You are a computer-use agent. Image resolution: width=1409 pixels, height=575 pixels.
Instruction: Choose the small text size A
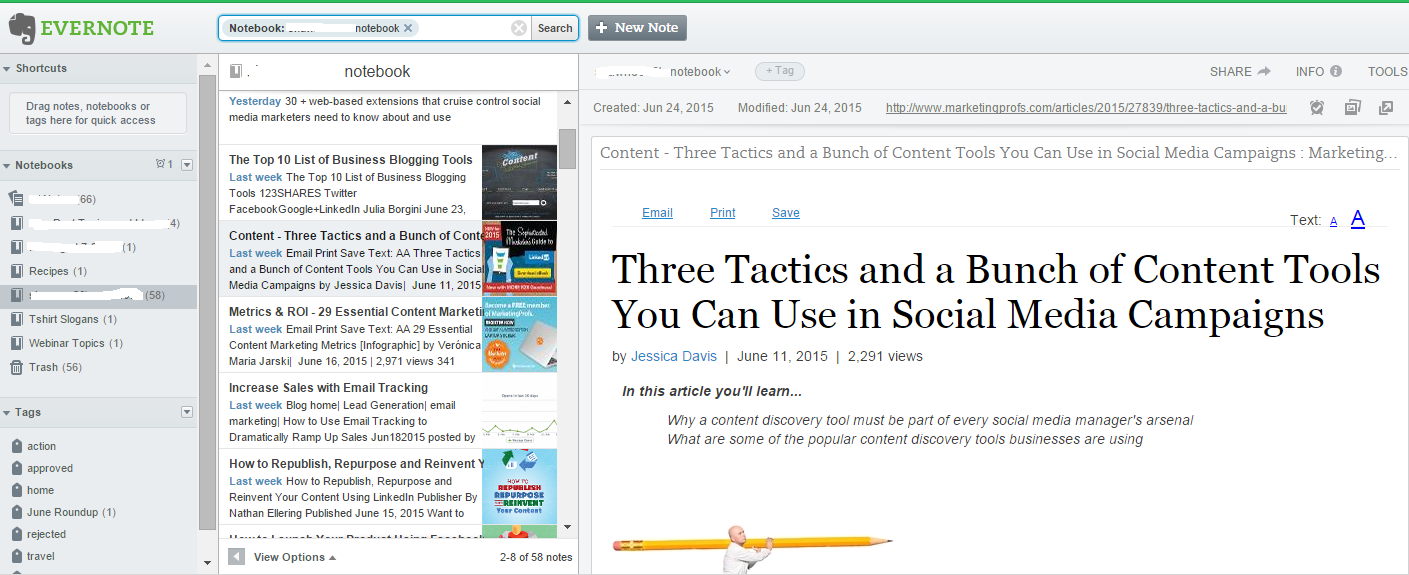(1334, 221)
